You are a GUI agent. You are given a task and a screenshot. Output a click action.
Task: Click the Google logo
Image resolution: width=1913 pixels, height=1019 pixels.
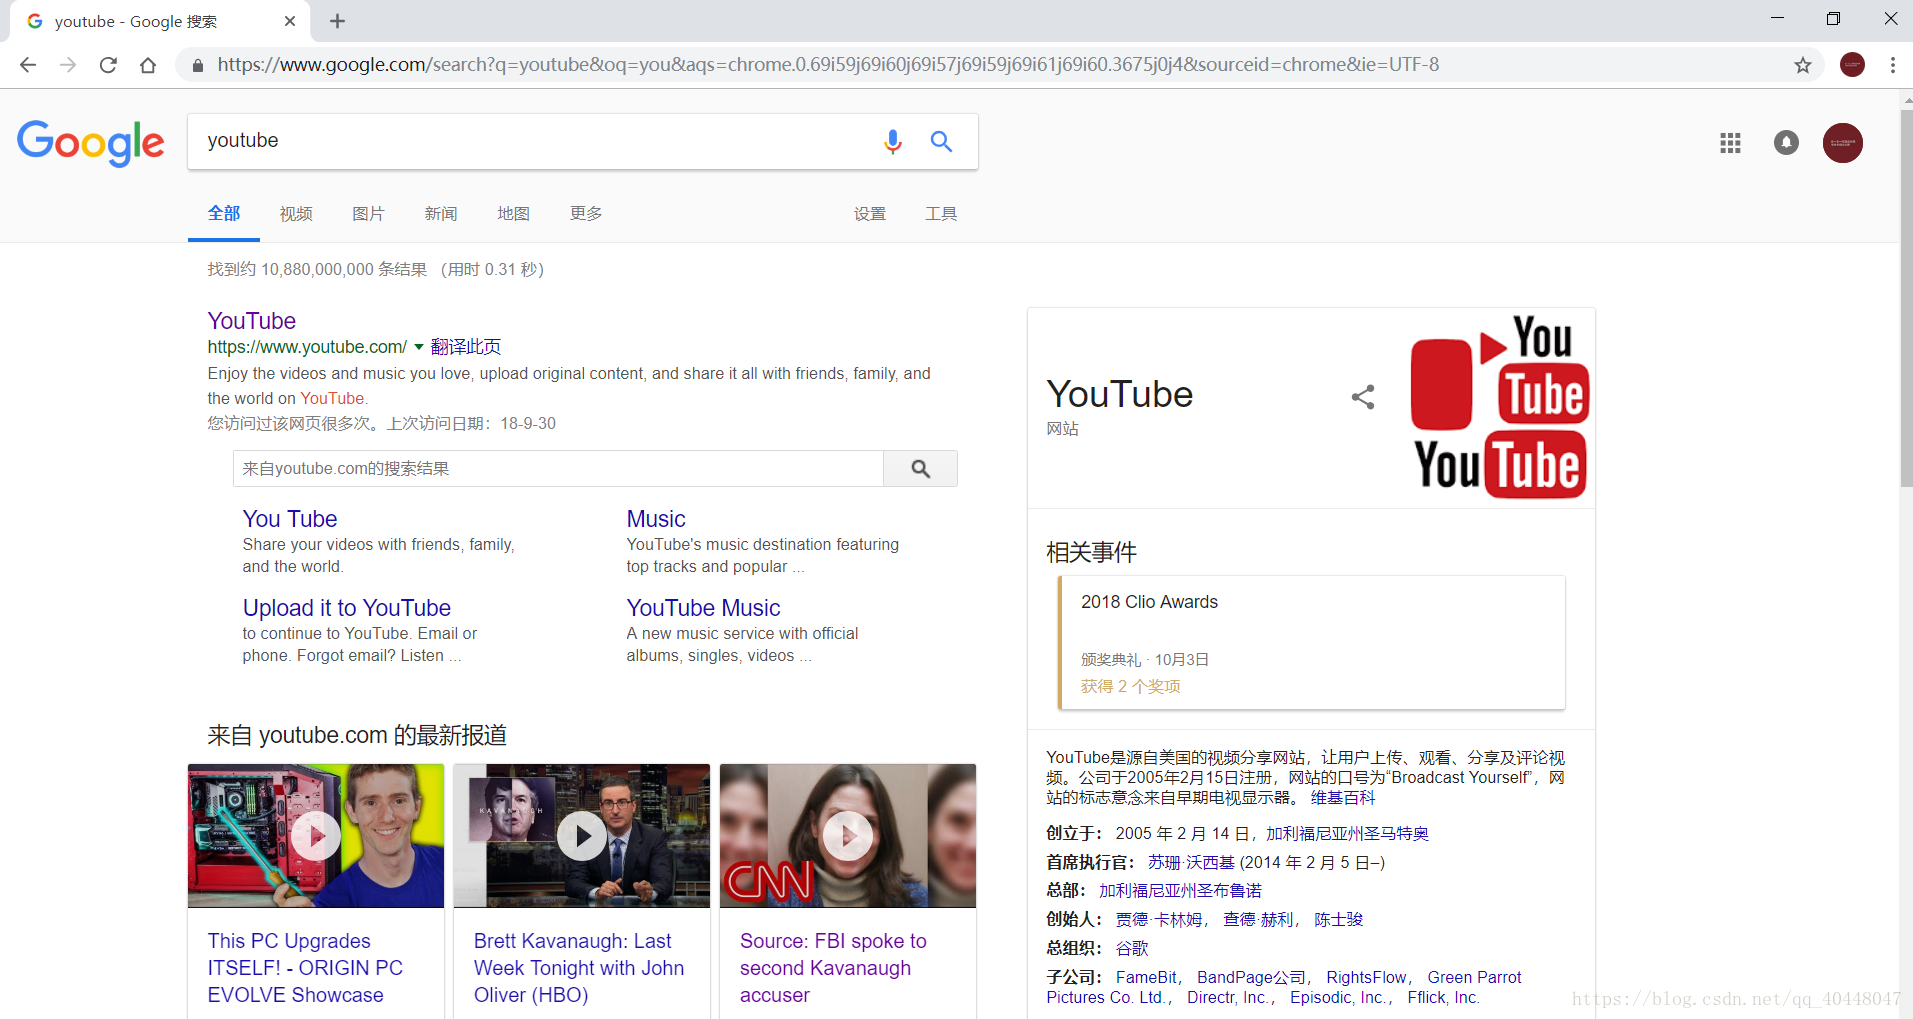tap(91, 143)
